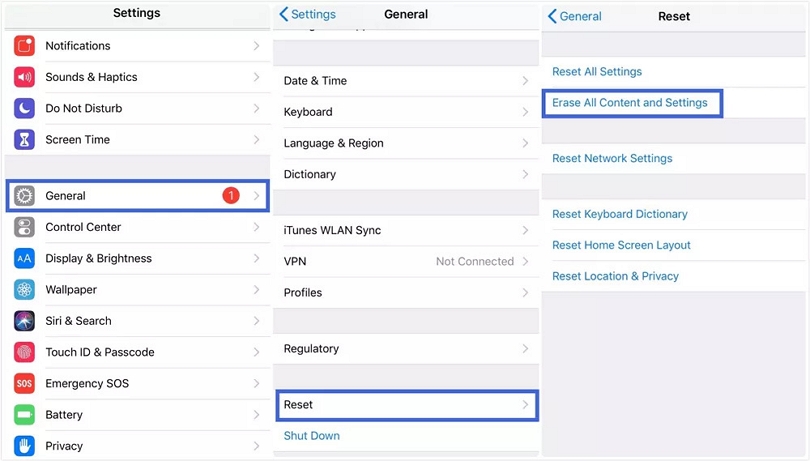Viewport: 810px width, 461px height.
Task: Open Date & Time row chevron
Action: click(525, 81)
